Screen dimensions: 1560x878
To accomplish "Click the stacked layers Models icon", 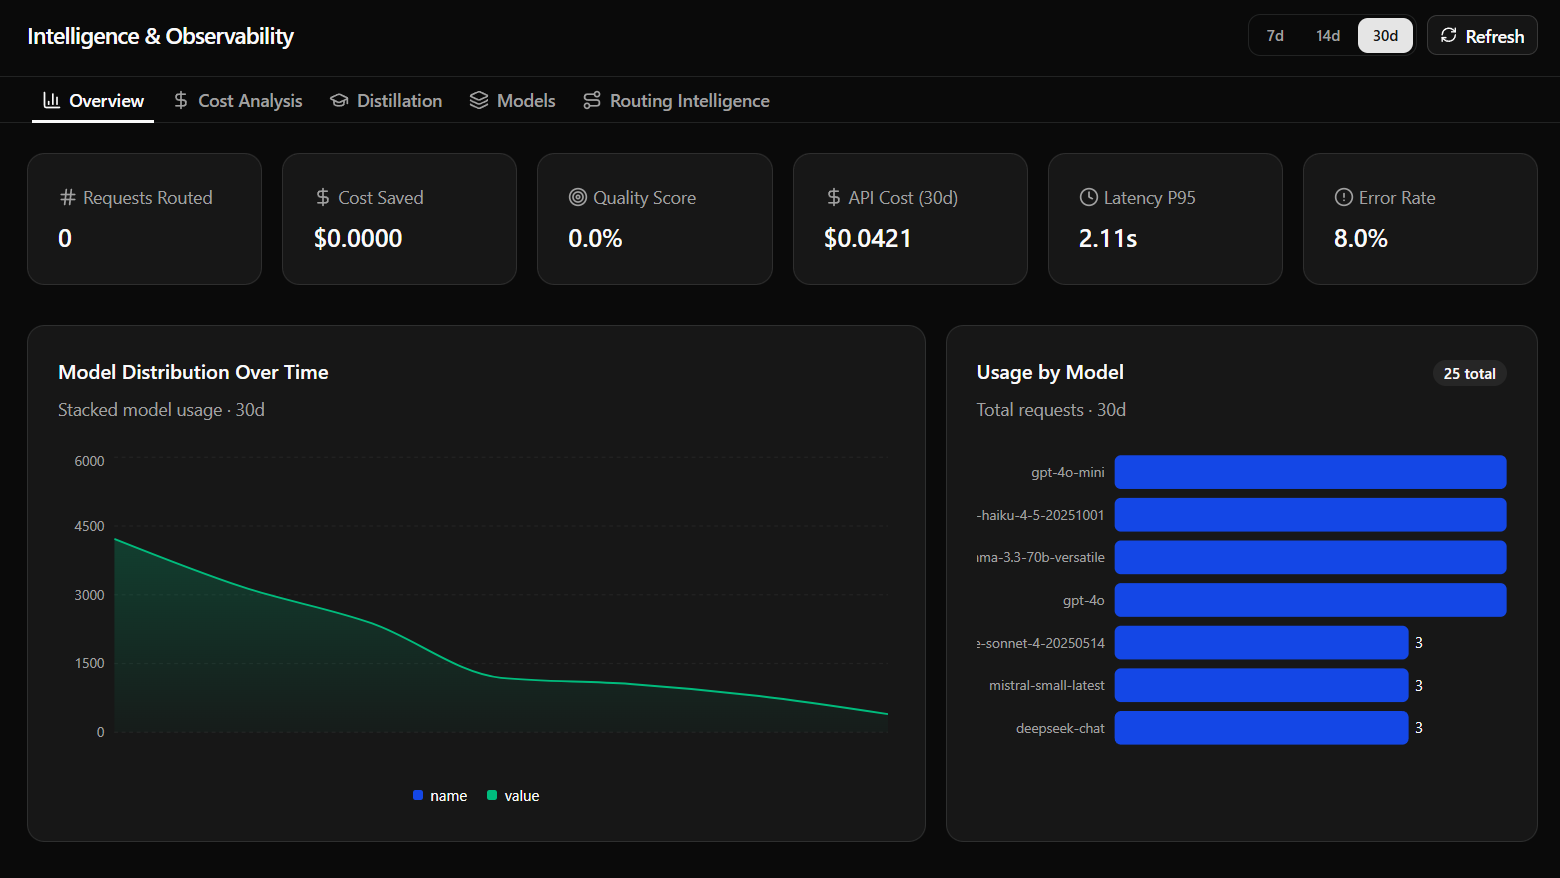I will coord(479,100).
